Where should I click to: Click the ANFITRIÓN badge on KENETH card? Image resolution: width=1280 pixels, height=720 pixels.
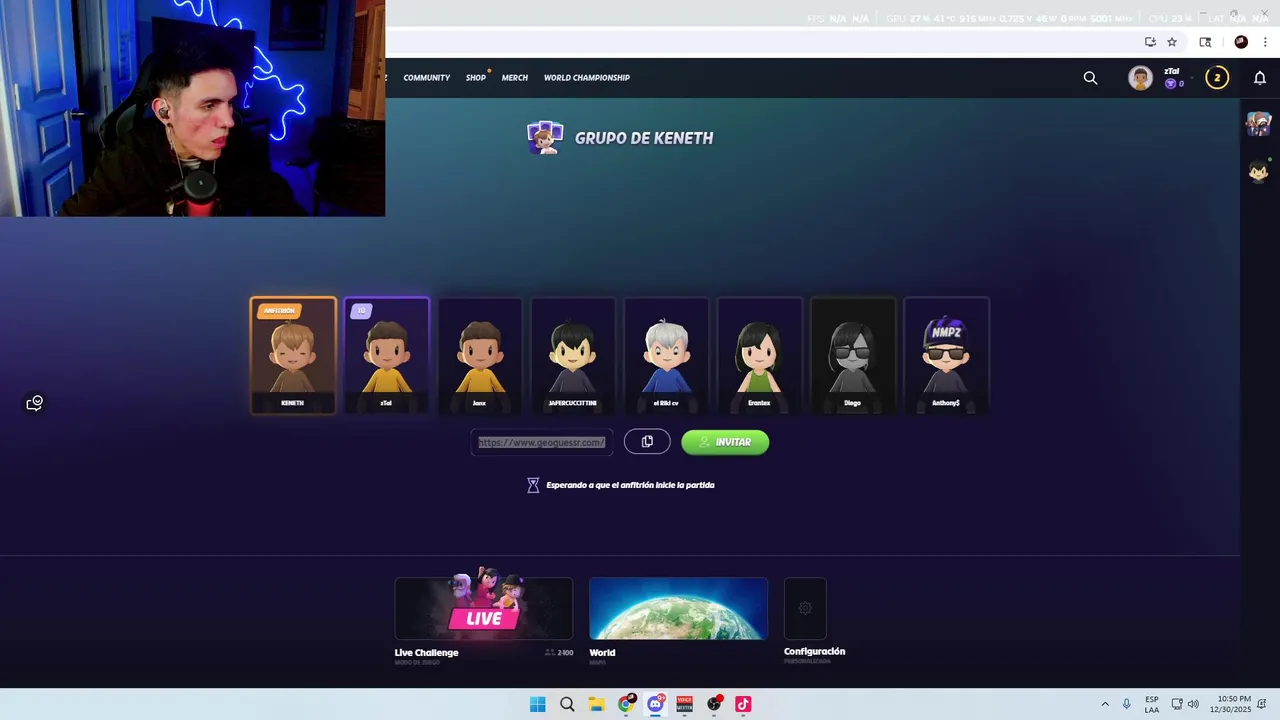[279, 311]
